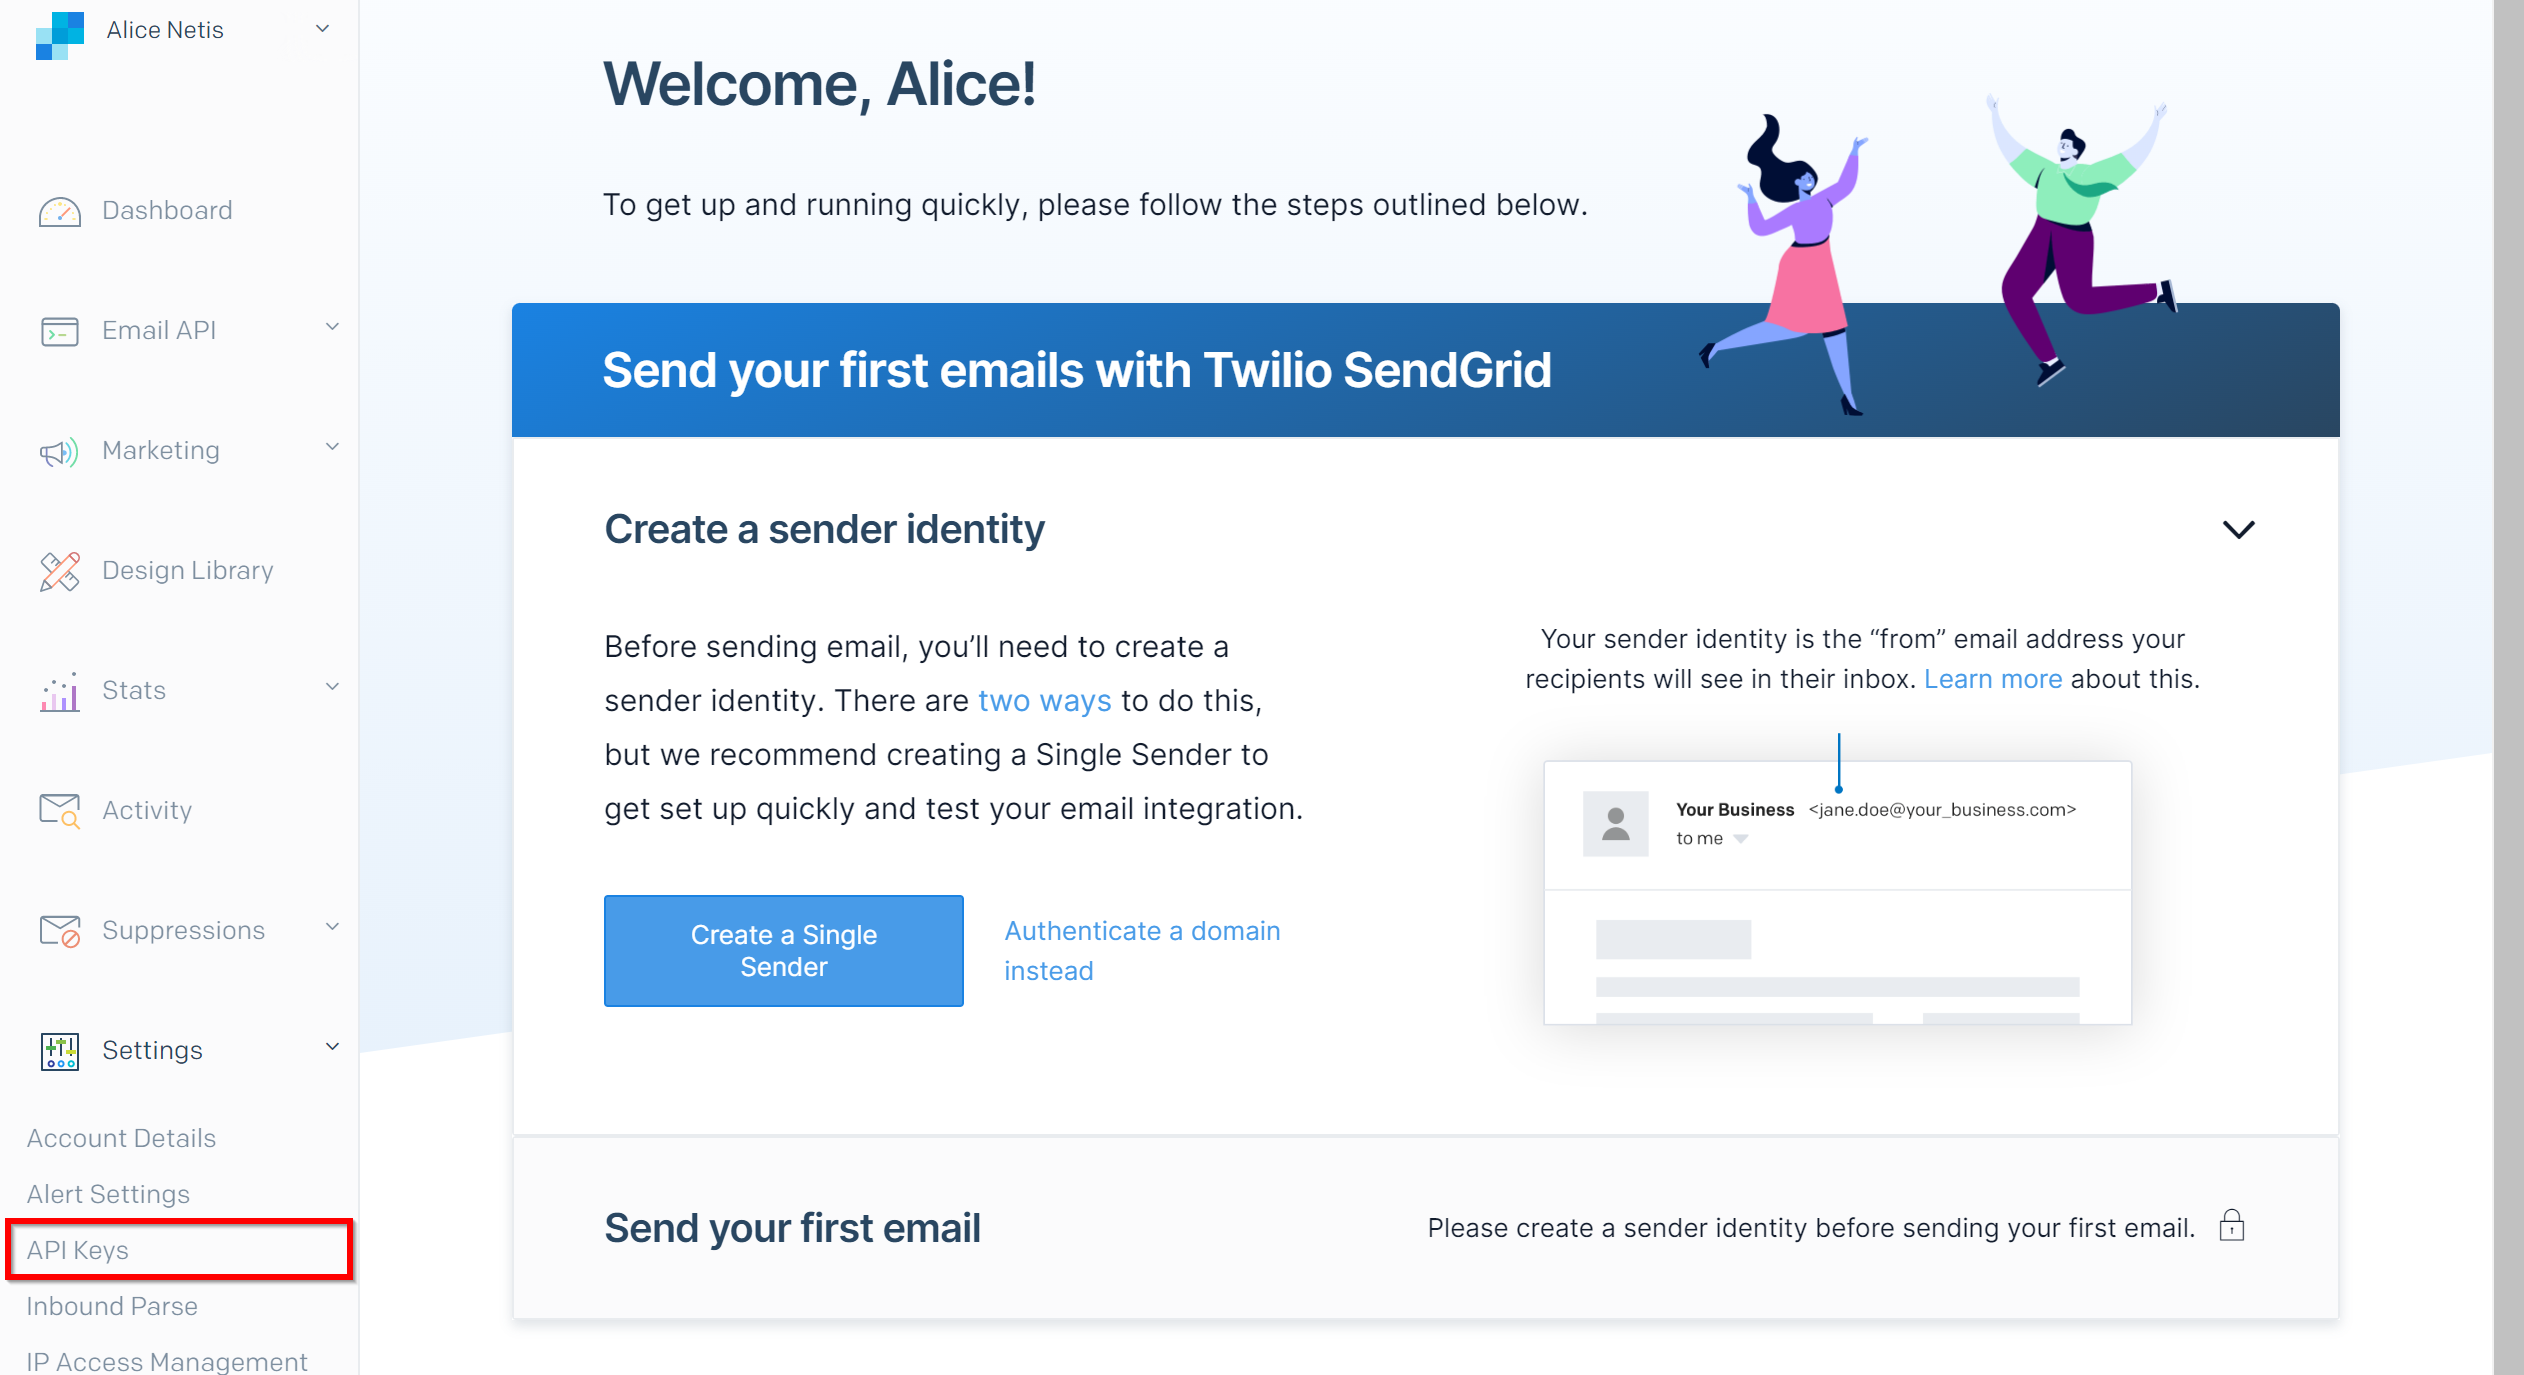Collapse the sender identity section
The image size is (2524, 1375).
tap(2238, 530)
